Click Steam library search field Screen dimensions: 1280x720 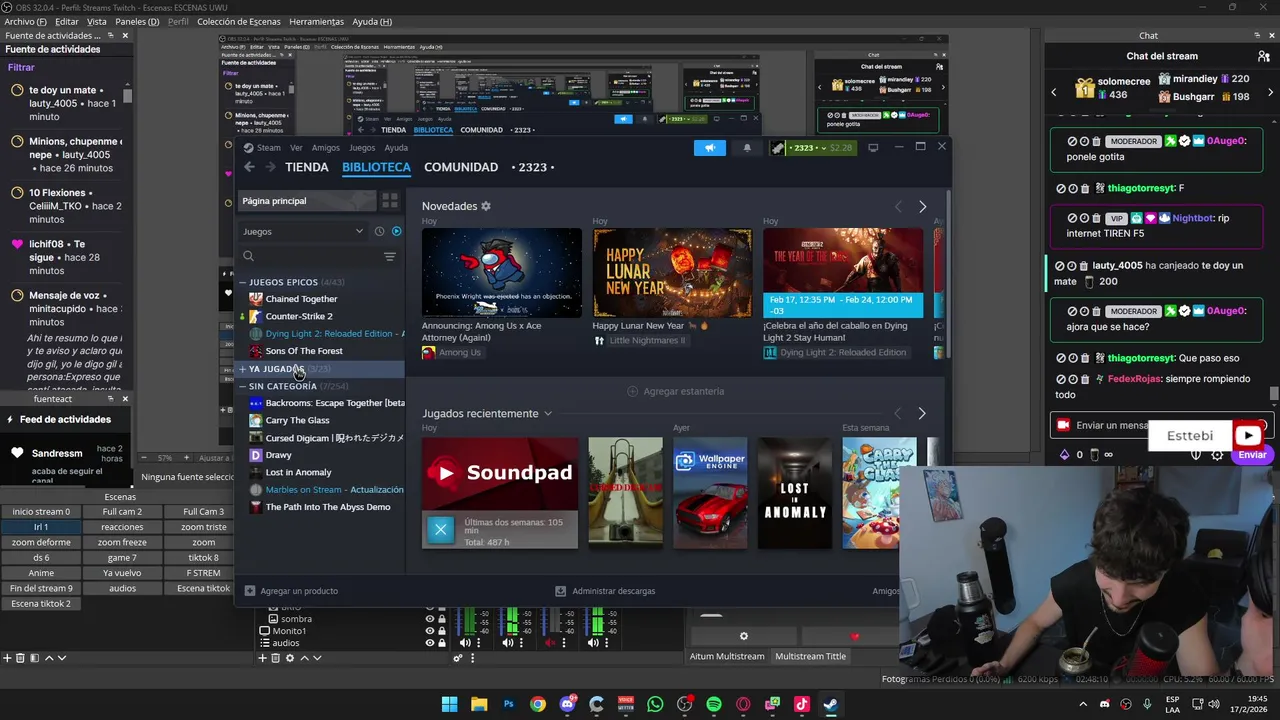pyautogui.click(x=310, y=257)
